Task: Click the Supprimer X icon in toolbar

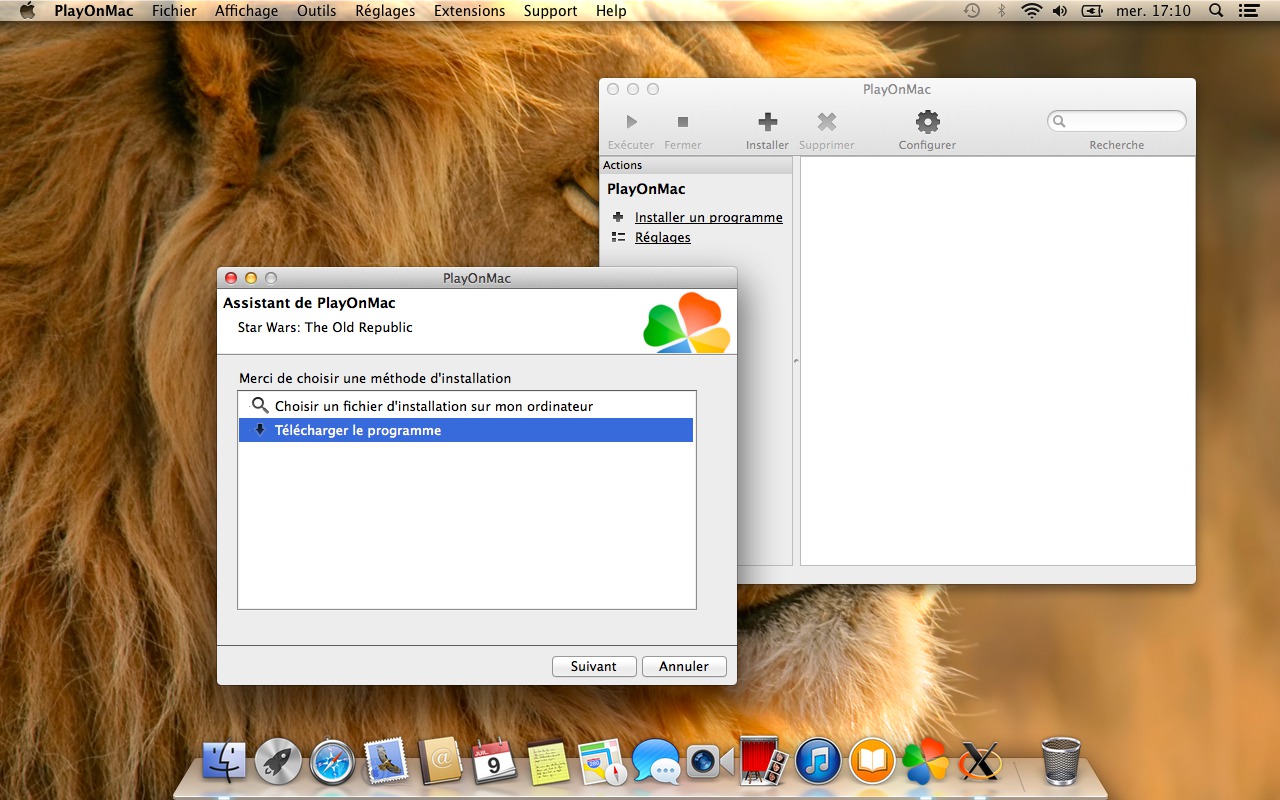Action: (x=827, y=122)
